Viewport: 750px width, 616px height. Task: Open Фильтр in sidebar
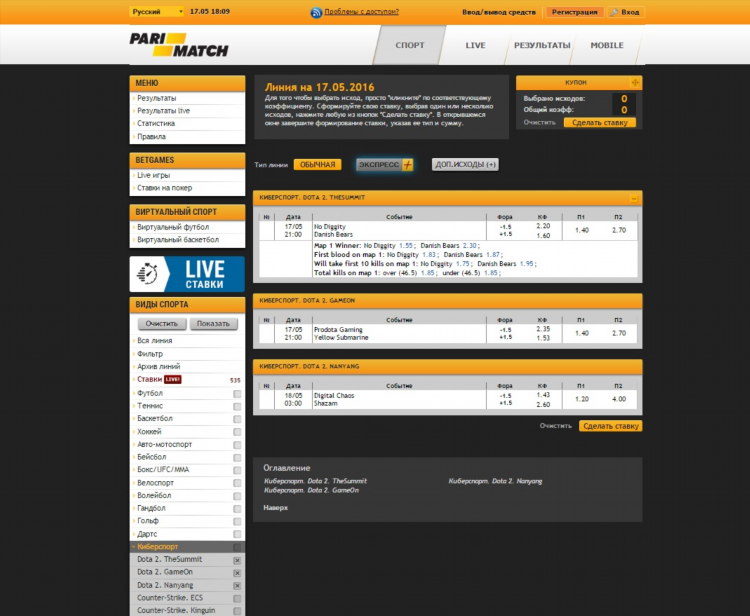pos(150,354)
